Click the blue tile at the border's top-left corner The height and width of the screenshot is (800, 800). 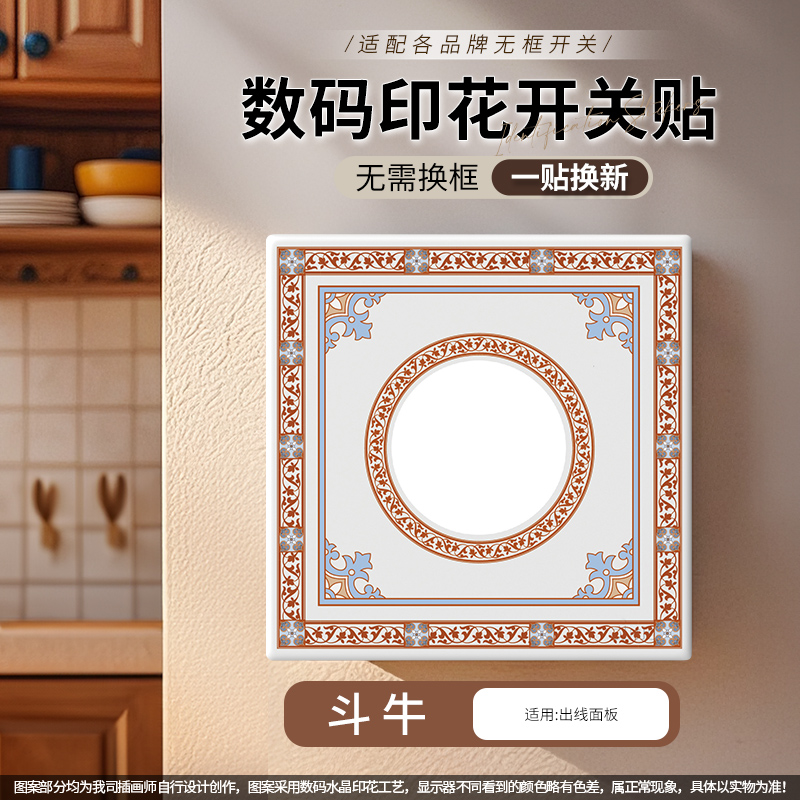292,261
